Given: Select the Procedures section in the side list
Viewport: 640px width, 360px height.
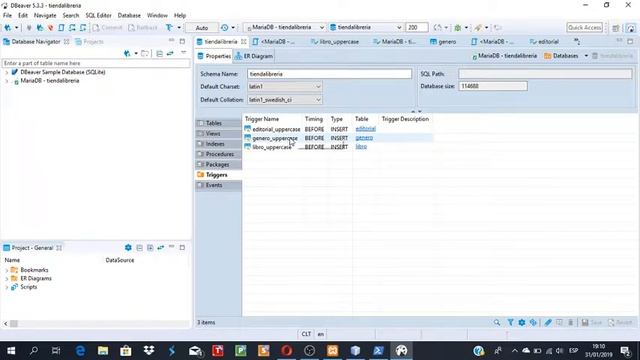Looking at the screenshot, I should (x=218, y=154).
